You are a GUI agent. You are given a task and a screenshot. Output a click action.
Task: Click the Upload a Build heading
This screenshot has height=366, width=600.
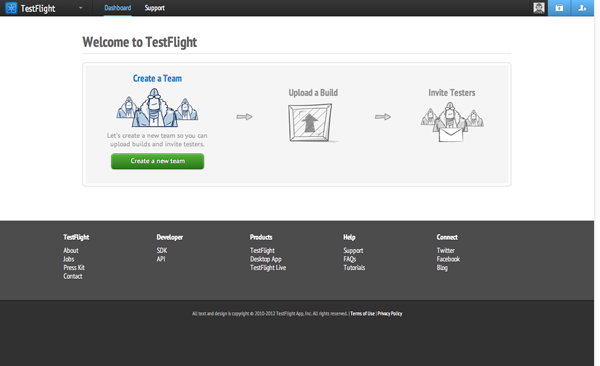313,93
